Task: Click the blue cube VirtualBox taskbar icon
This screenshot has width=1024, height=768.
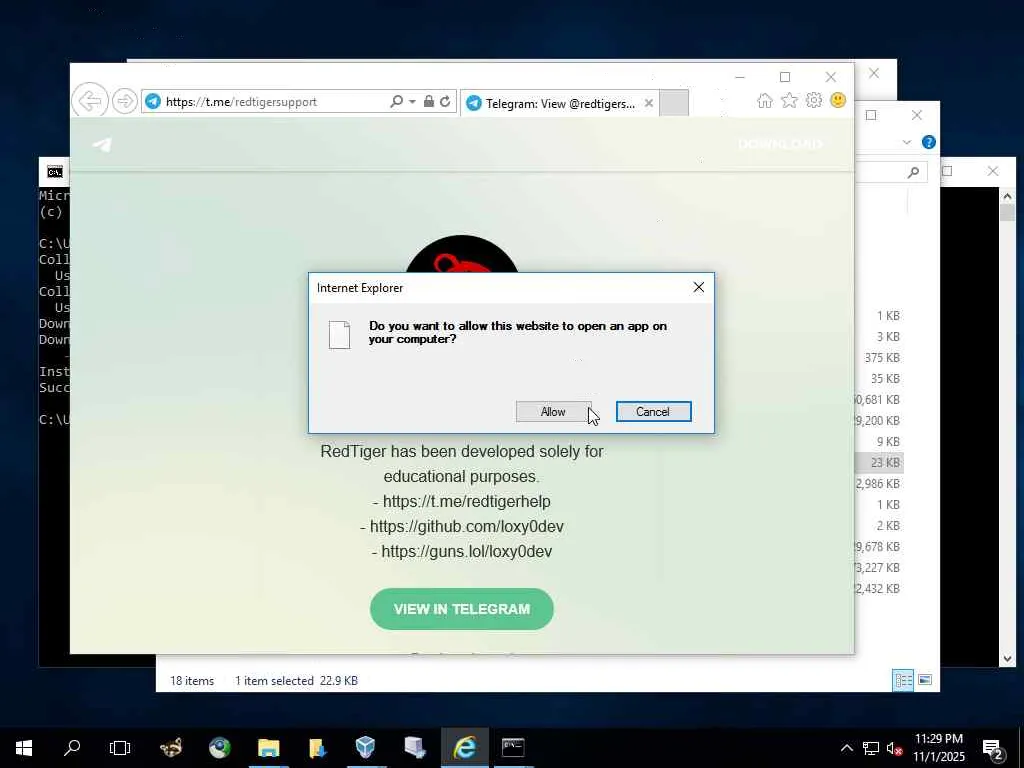Action: [x=366, y=748]
